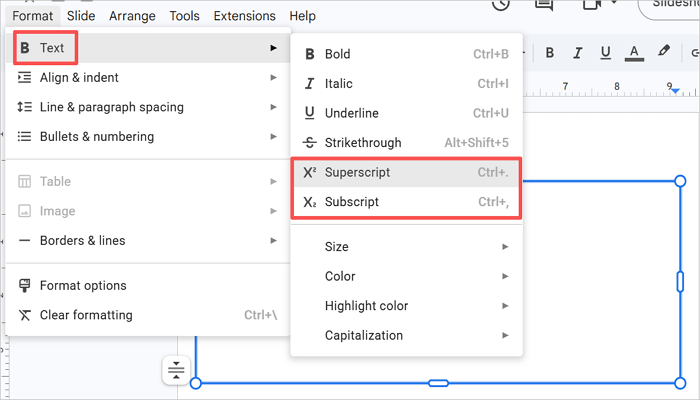Open the Extensions menu
The height and width of the screenshot is (400, 700).
(x=245, y=16)
